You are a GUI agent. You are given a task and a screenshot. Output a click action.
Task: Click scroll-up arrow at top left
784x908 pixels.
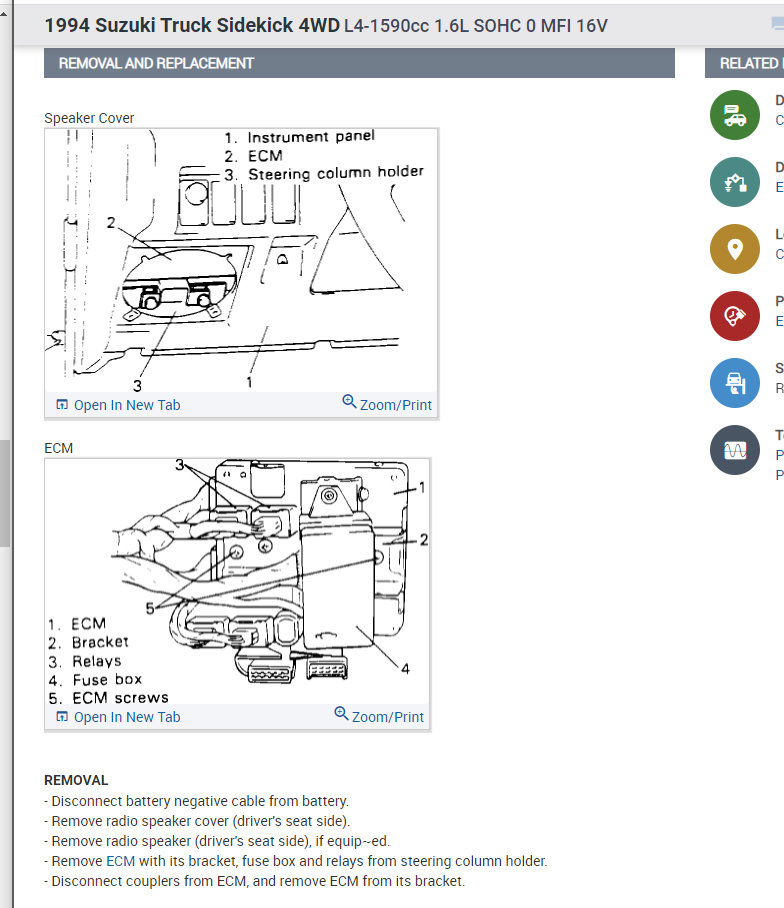click(4, 13)
